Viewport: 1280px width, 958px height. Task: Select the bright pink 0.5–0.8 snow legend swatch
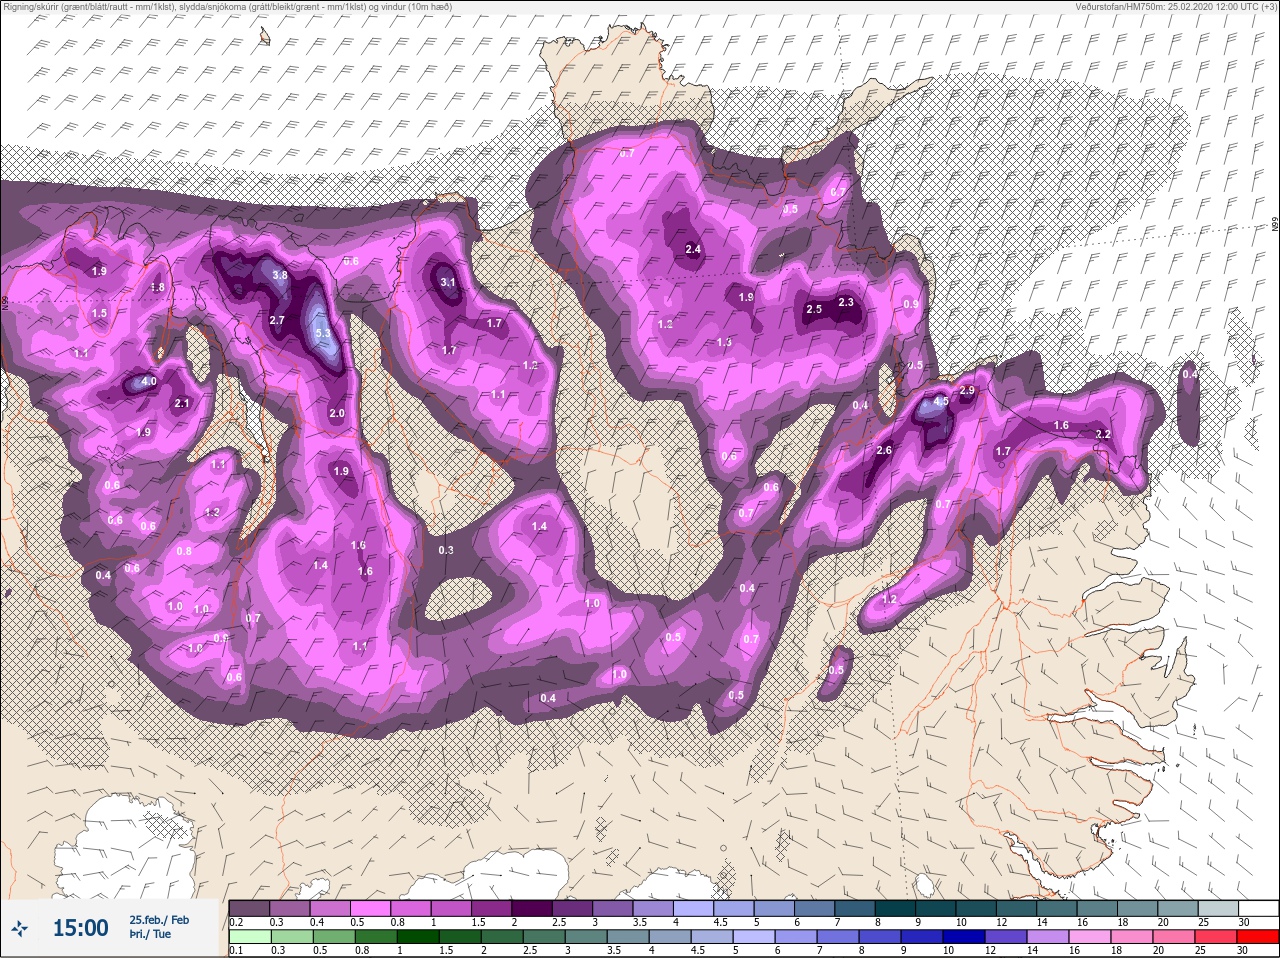[371, 908]
